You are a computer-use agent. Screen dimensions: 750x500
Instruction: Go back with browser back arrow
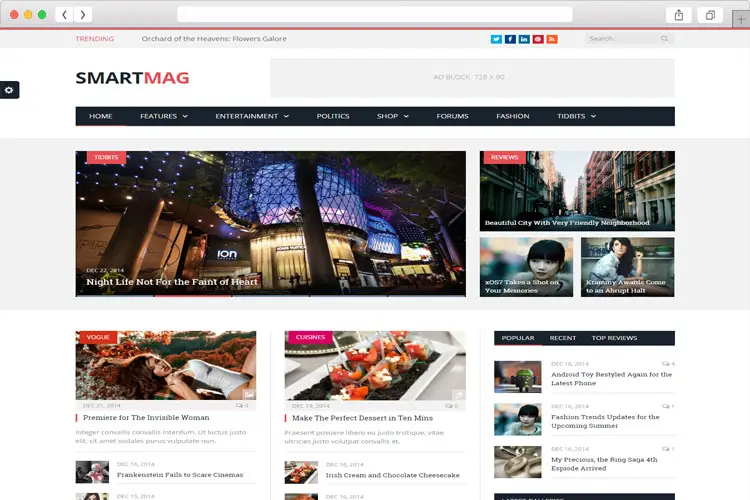click(65, 15)
